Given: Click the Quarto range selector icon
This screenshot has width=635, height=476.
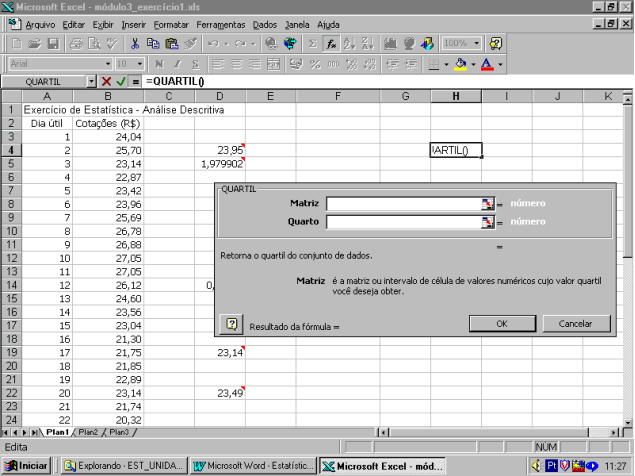Looking at the screenshot, I should pyautogui.click(x=487, y=221).
